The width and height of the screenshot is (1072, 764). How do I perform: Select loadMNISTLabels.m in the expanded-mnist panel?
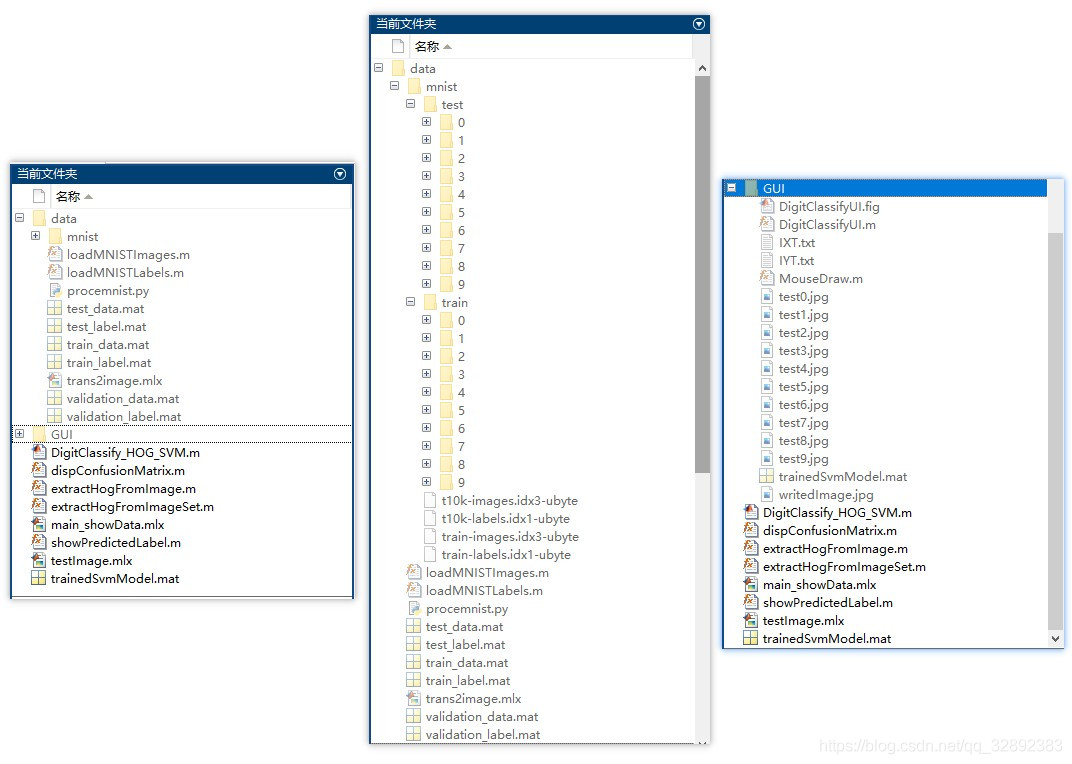coord(485,590)
